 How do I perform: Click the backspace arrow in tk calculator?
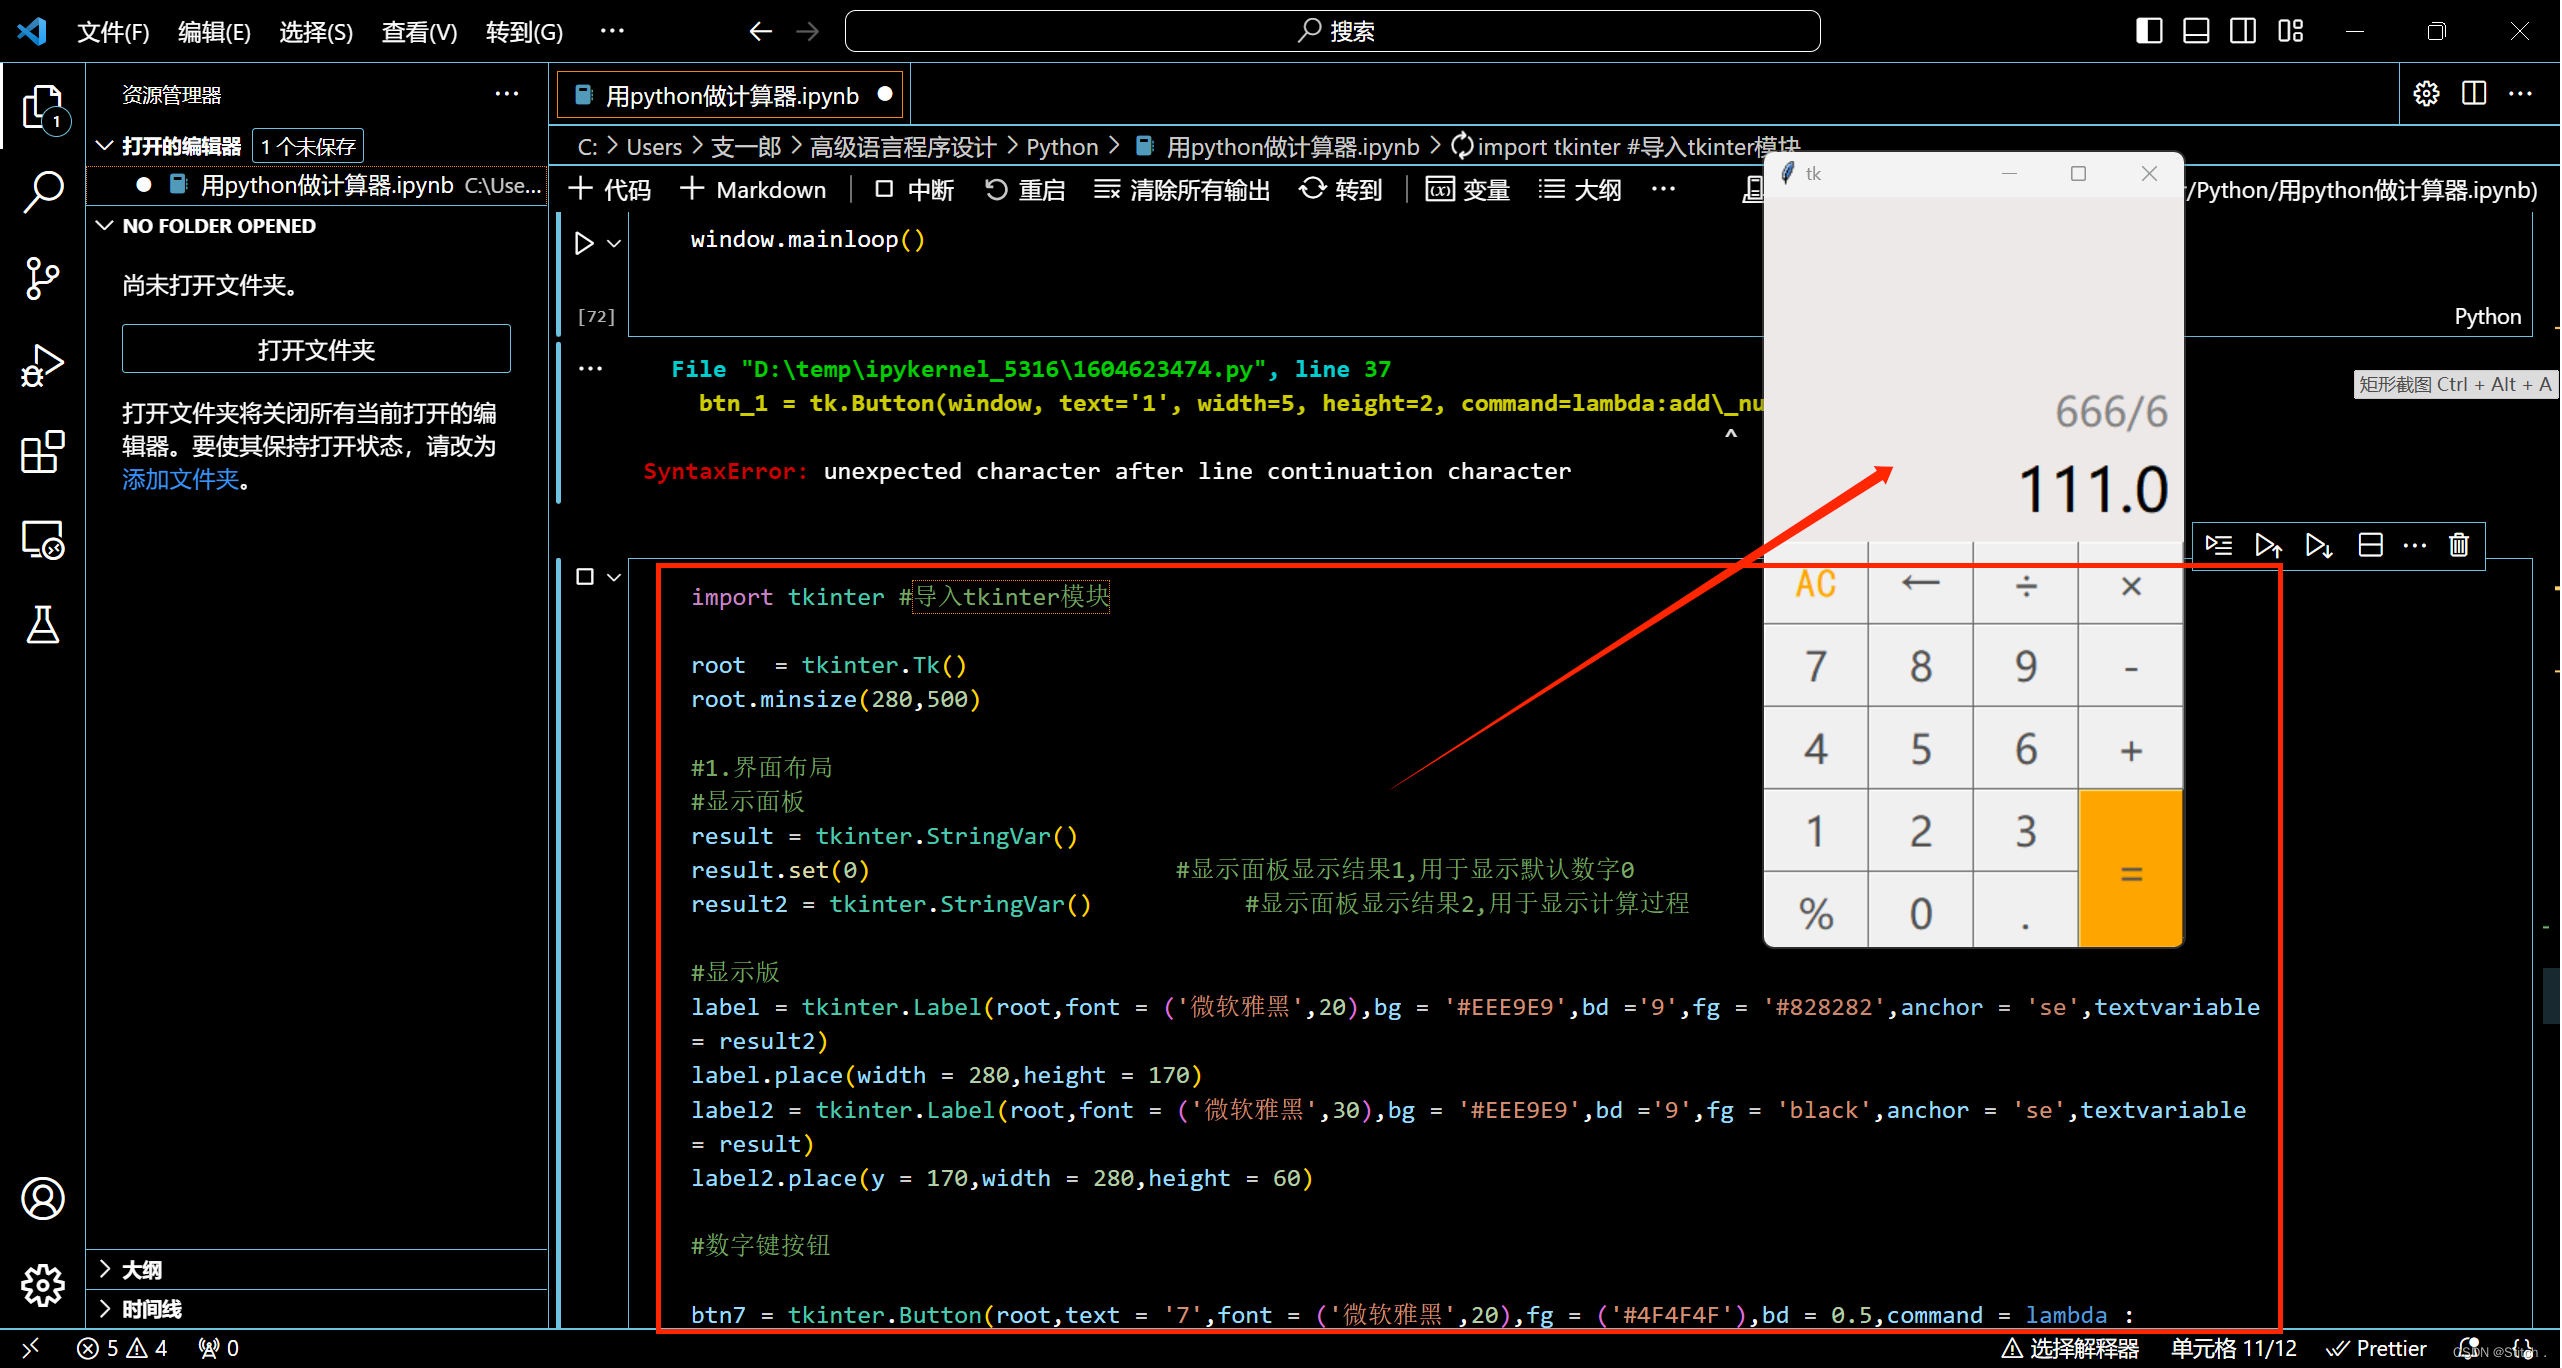click(1921, 585)
